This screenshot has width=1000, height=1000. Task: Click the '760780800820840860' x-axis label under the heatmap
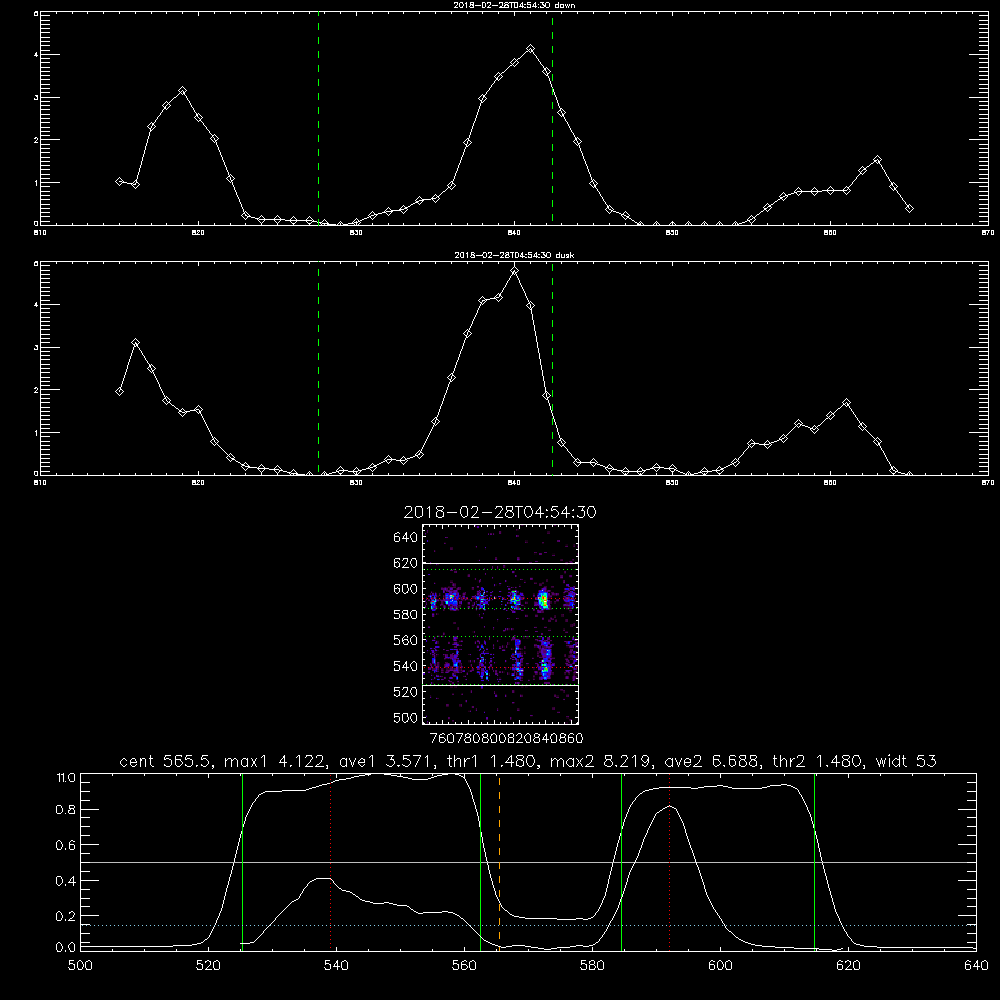tap(506, 739)
